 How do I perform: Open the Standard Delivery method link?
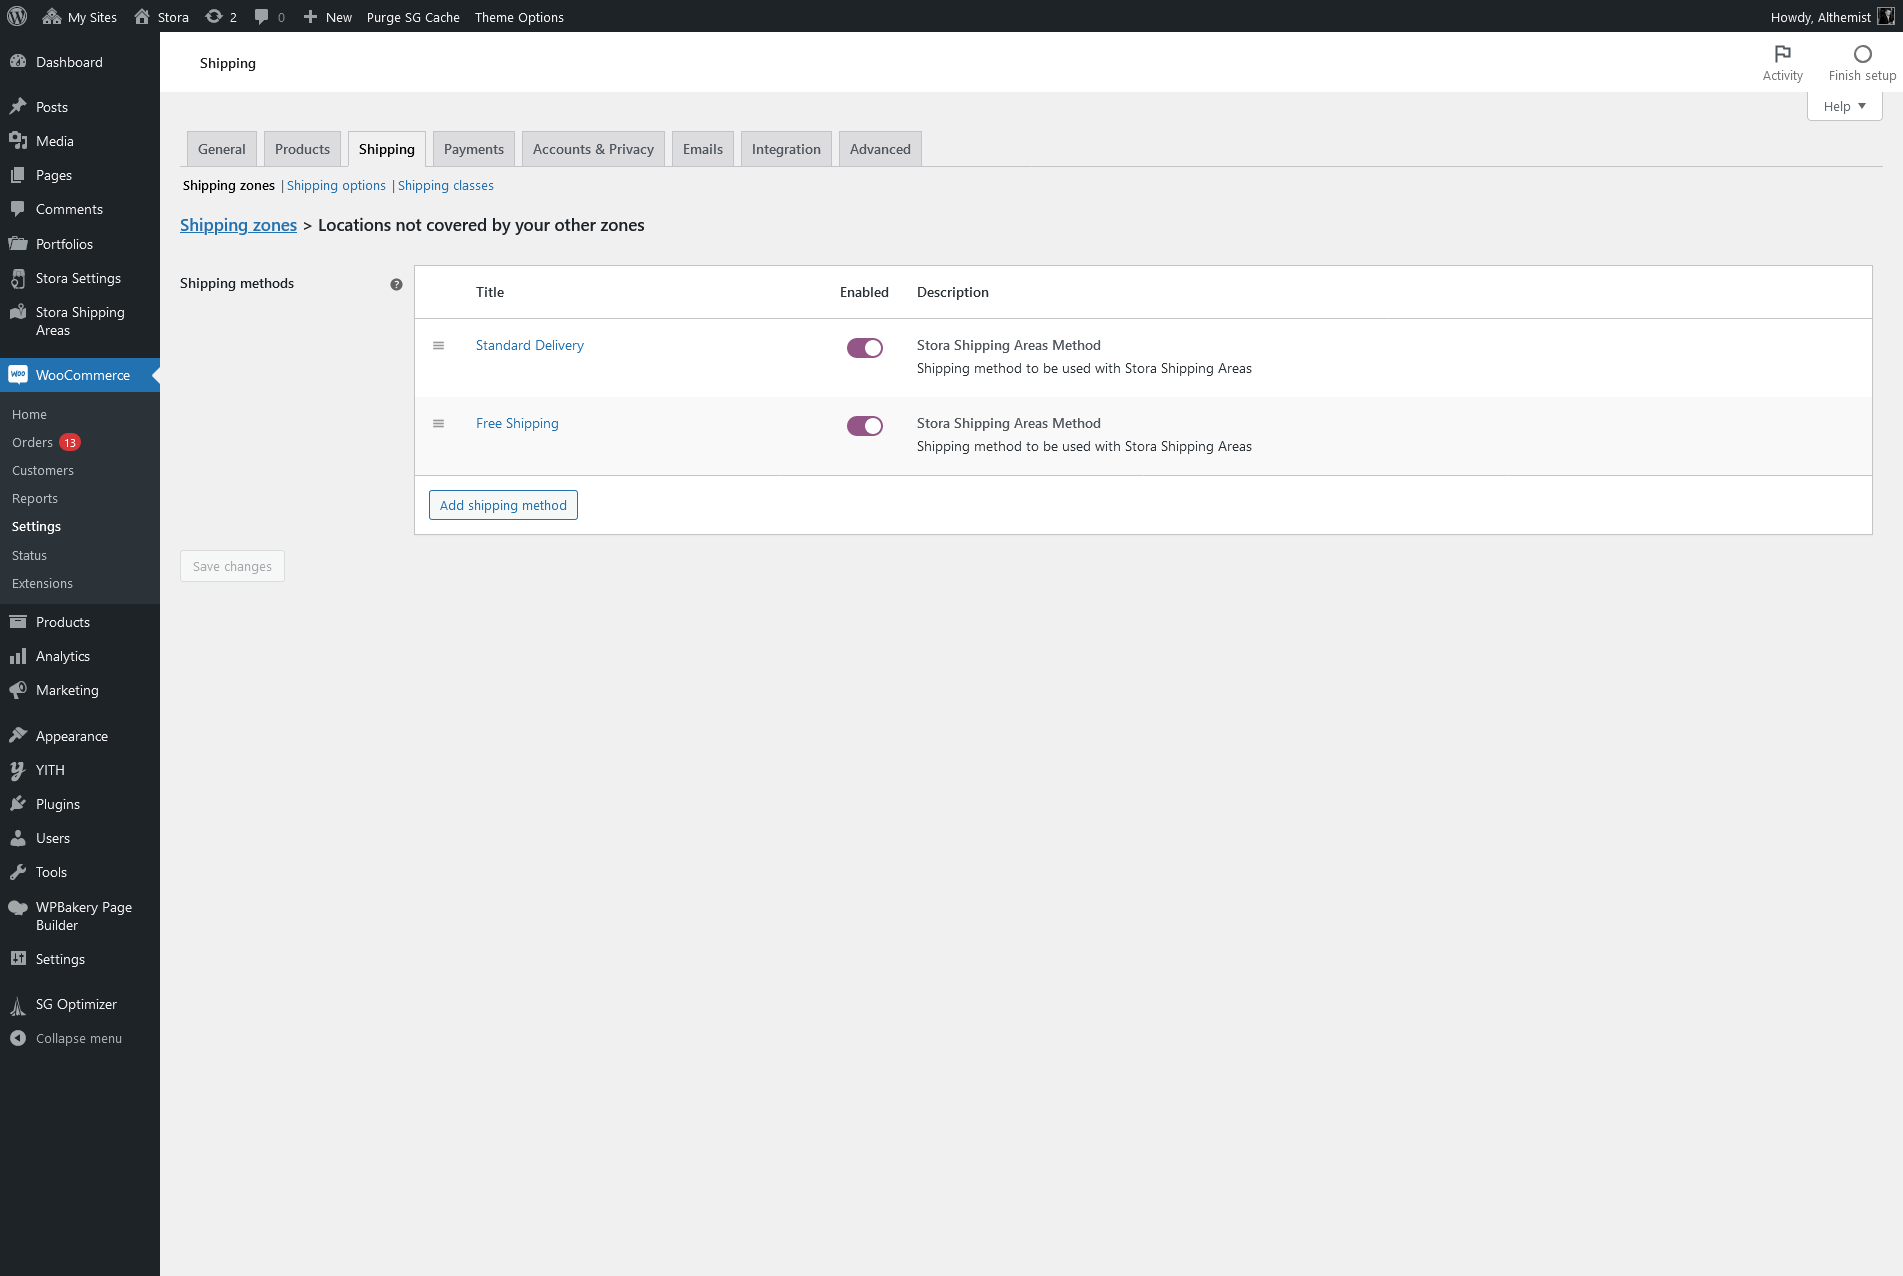(x=529, y=346)
